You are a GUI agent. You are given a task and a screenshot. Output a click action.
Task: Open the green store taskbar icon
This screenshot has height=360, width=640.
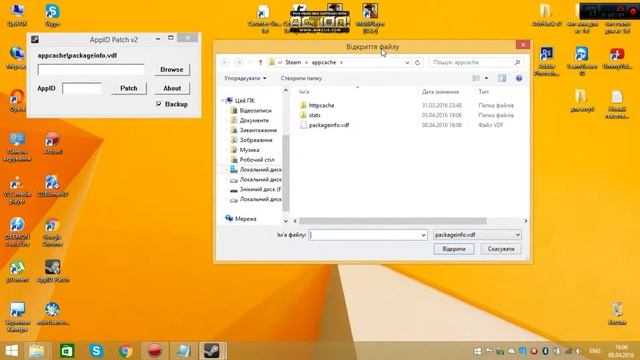67,351
